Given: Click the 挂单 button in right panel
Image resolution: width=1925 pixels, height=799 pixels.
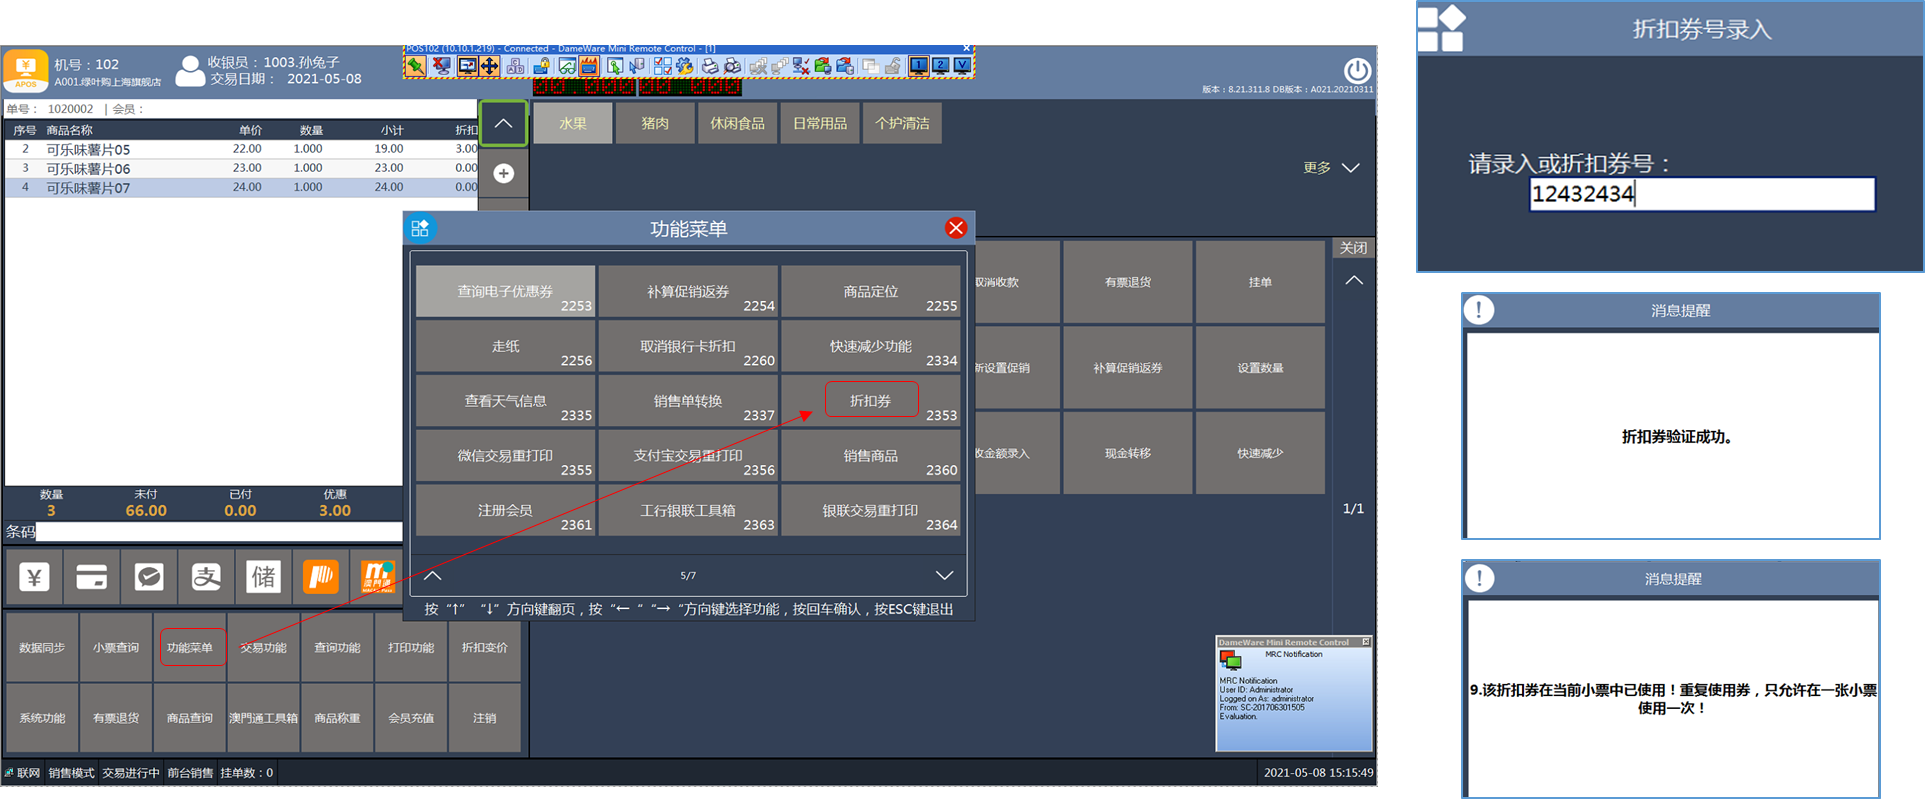Looking at the screenshot, I should coord(1260,282).
